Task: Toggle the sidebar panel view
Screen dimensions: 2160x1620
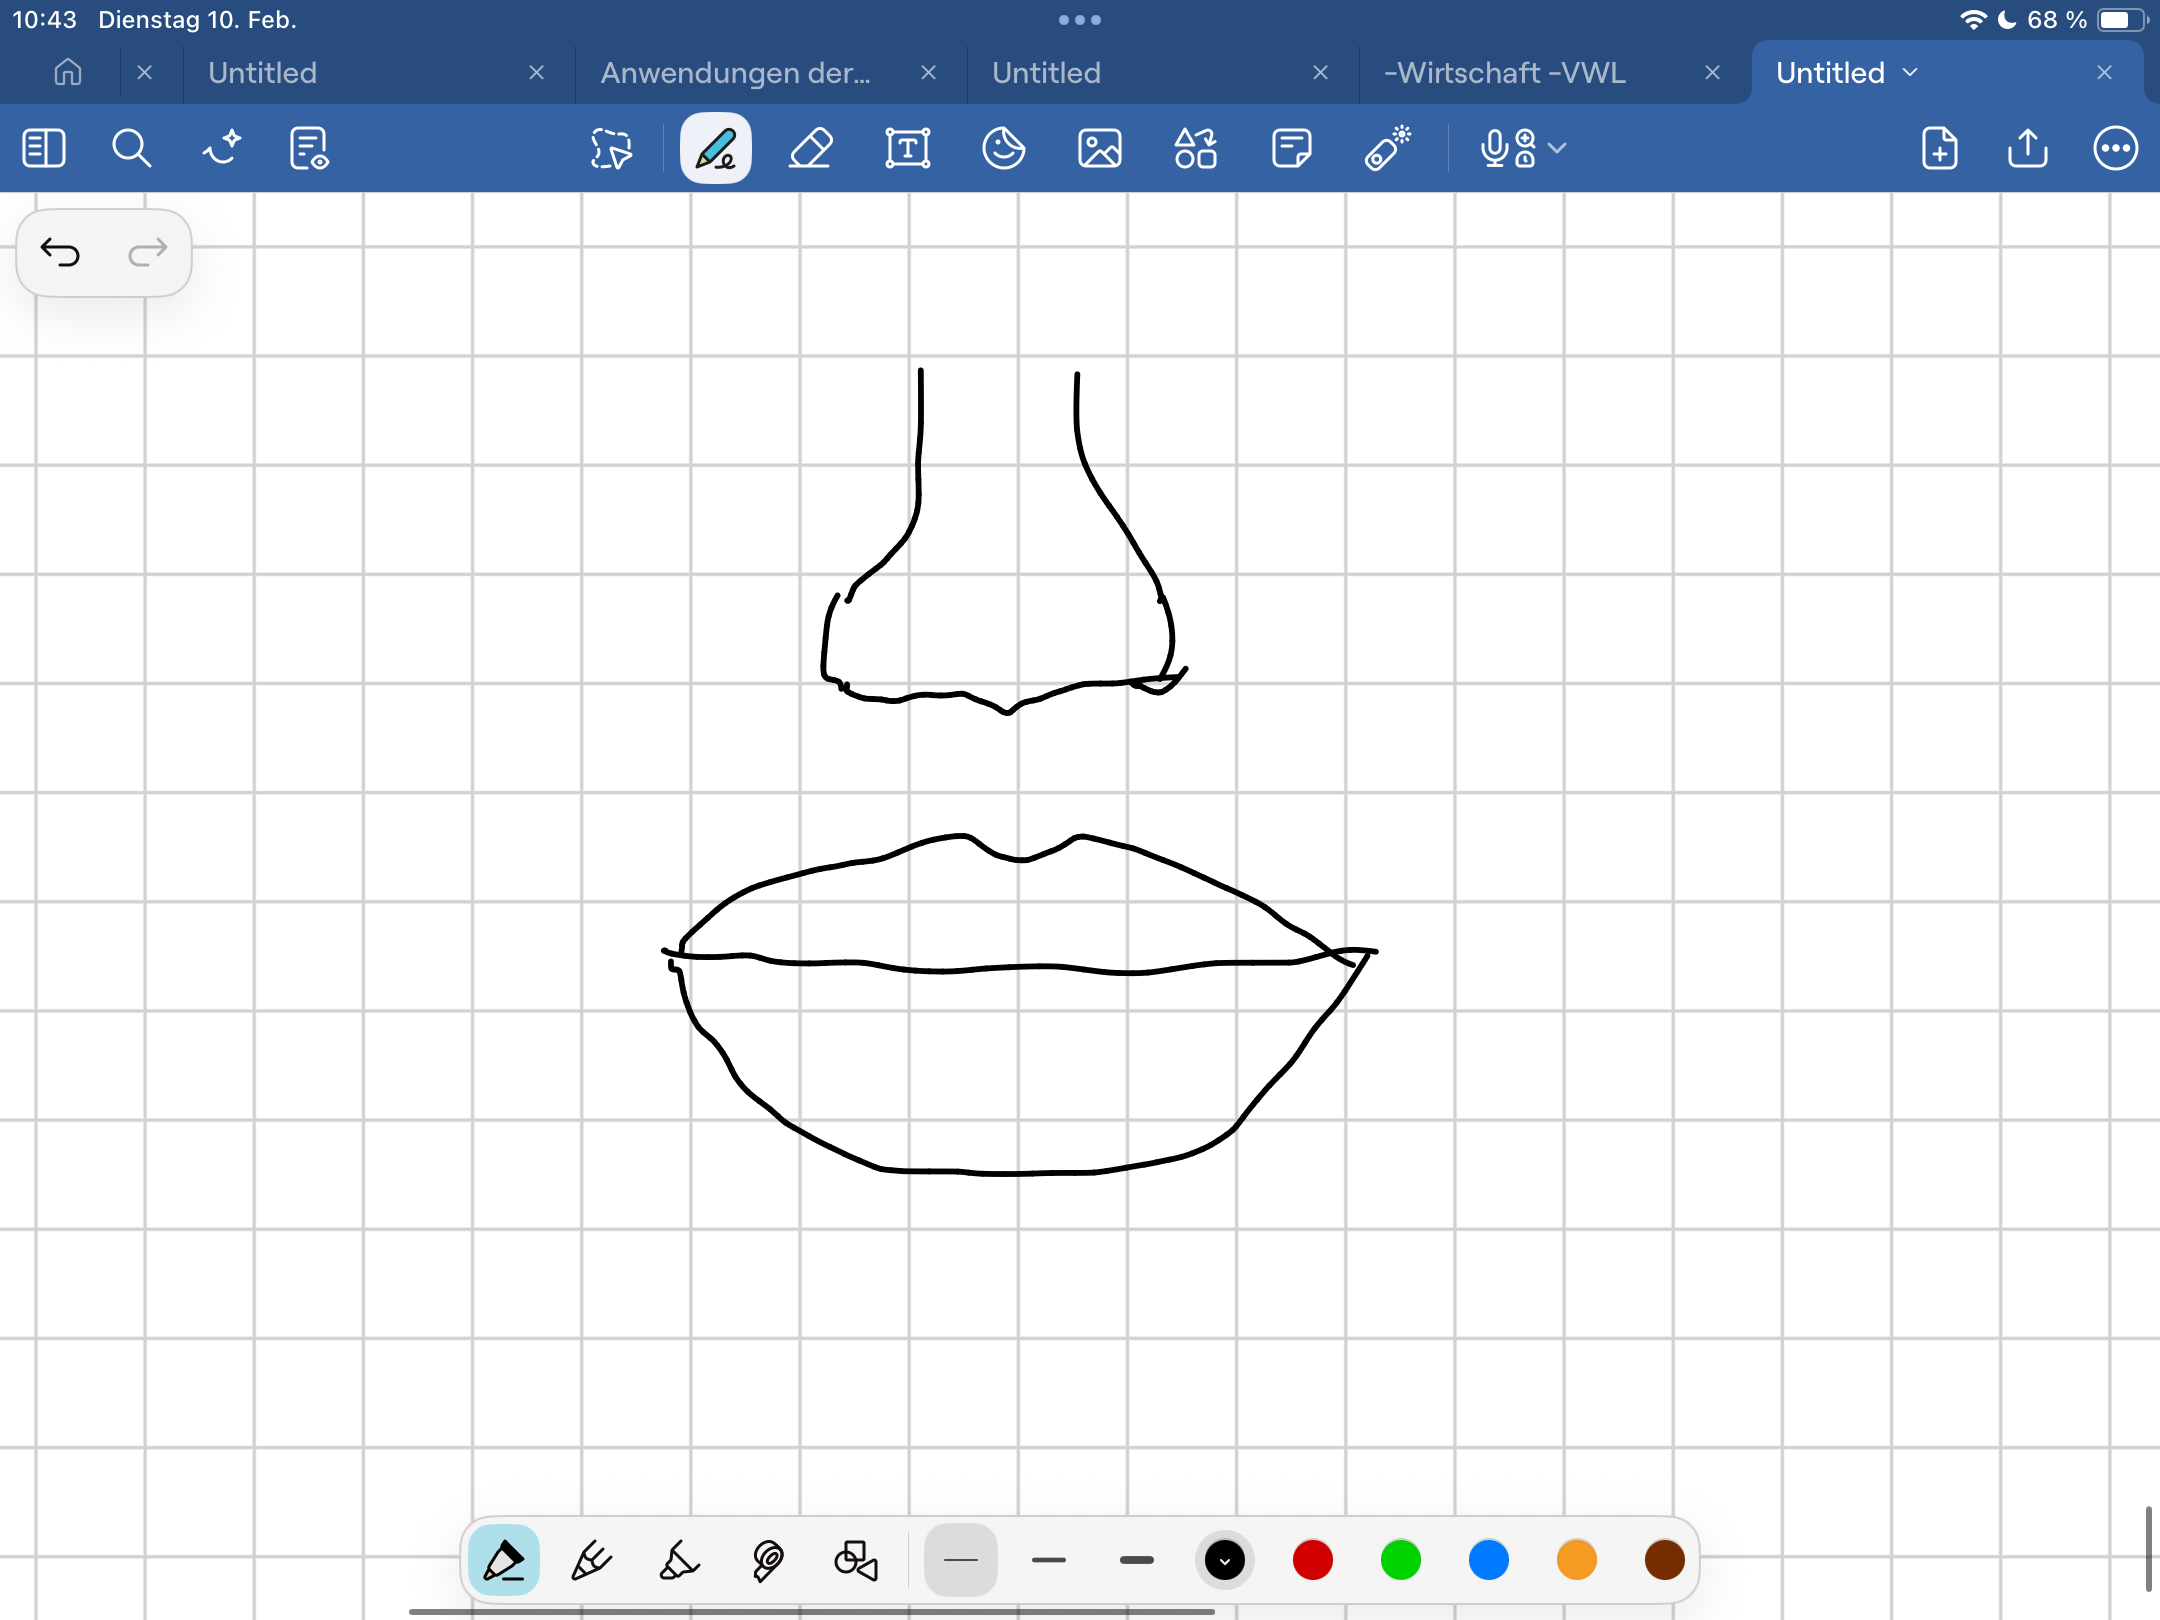Action: point(44,149)
